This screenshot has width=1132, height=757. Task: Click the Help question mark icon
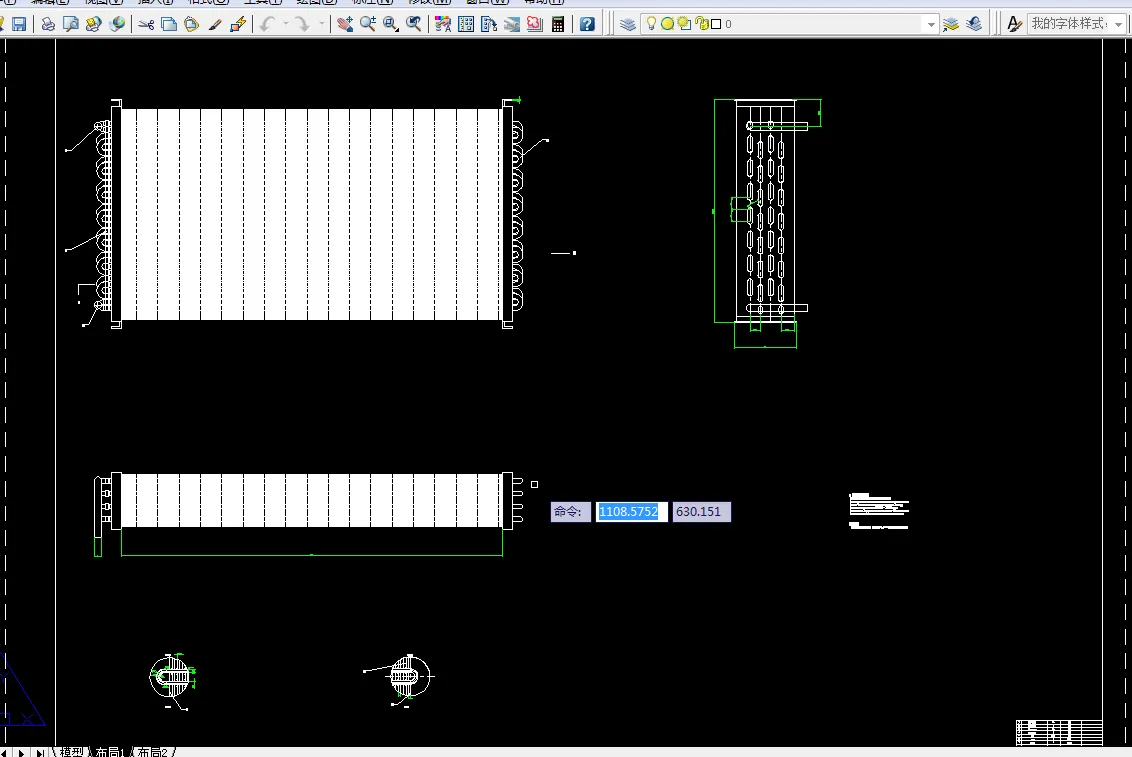pos(588,24)
